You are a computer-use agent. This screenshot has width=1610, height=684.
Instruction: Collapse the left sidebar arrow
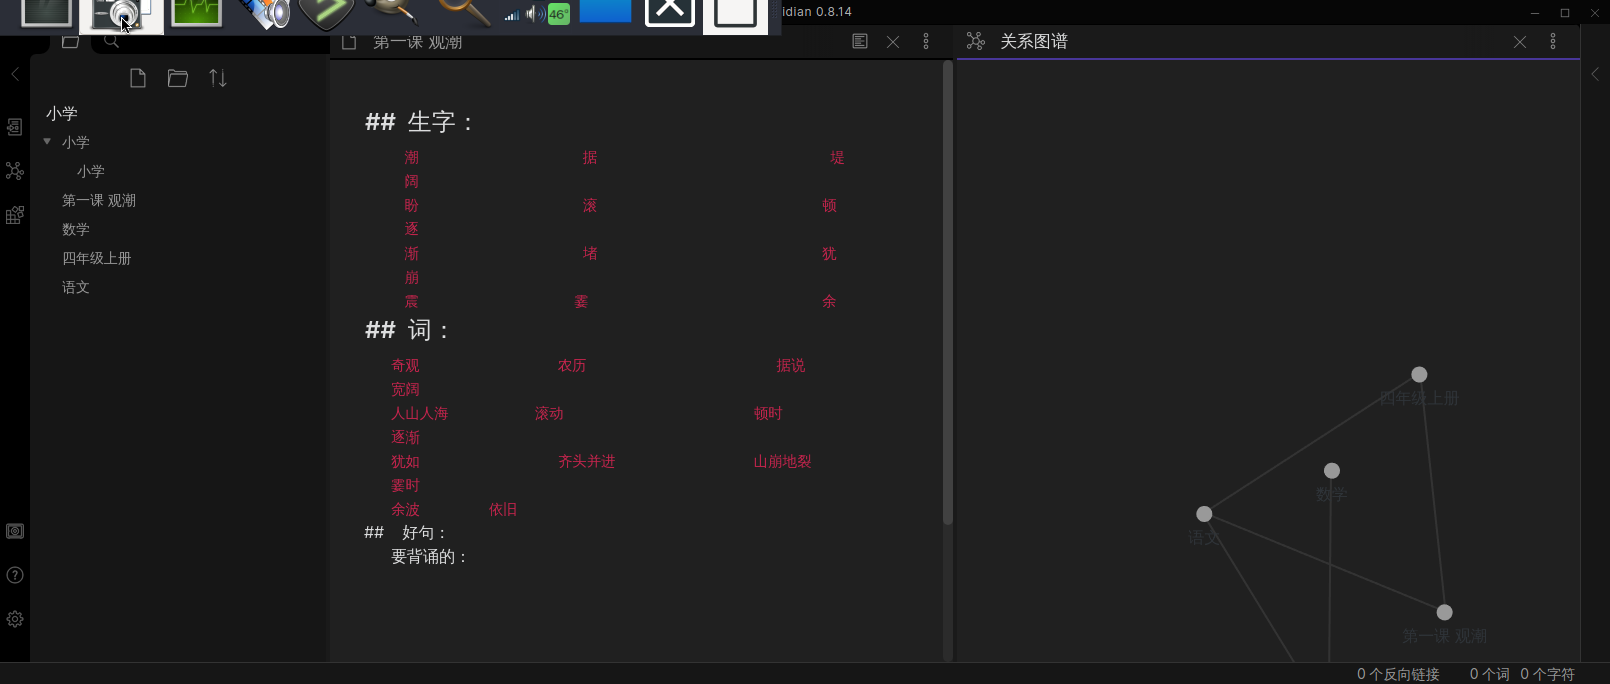pos(15,74)
